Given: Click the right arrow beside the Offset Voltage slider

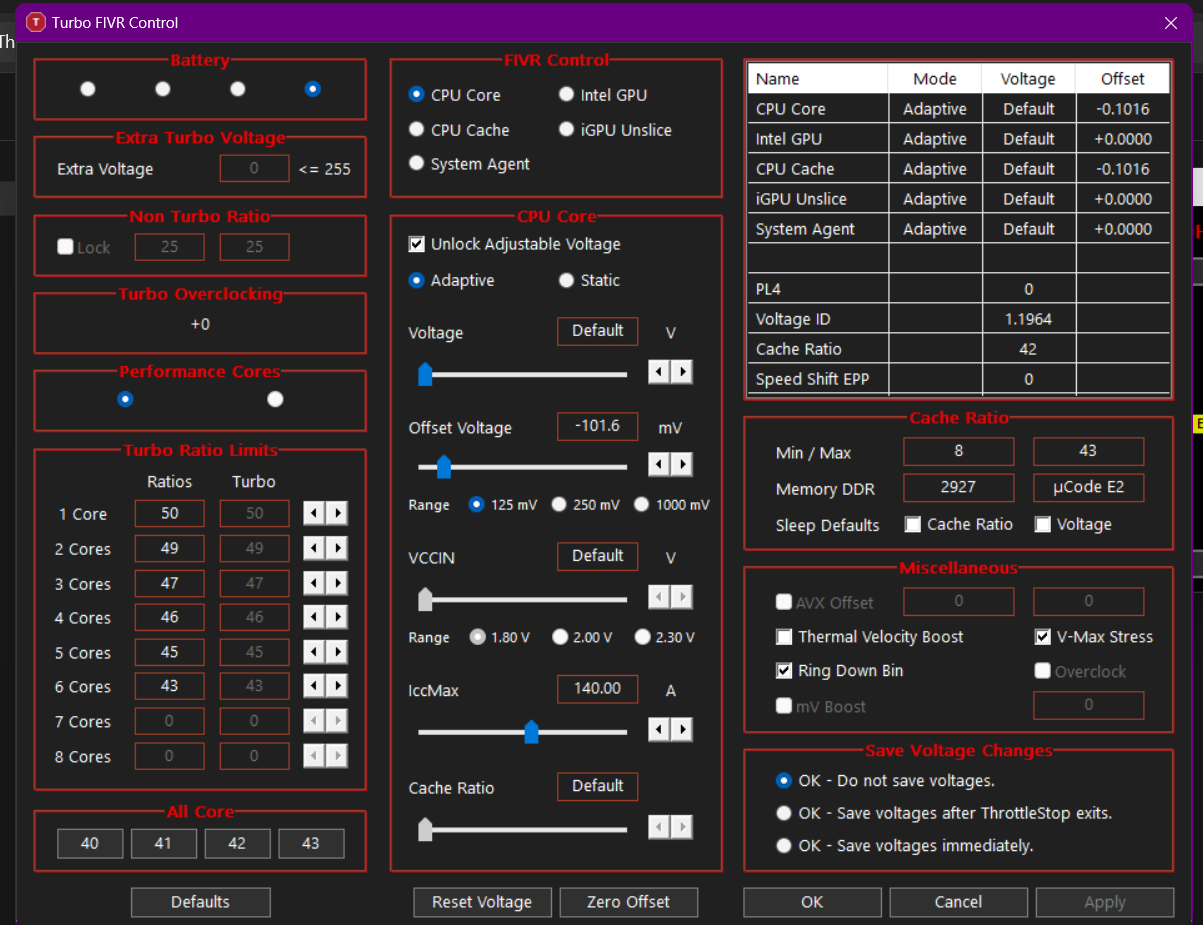Looking at the screenshot, I should (x=682, y=464).
